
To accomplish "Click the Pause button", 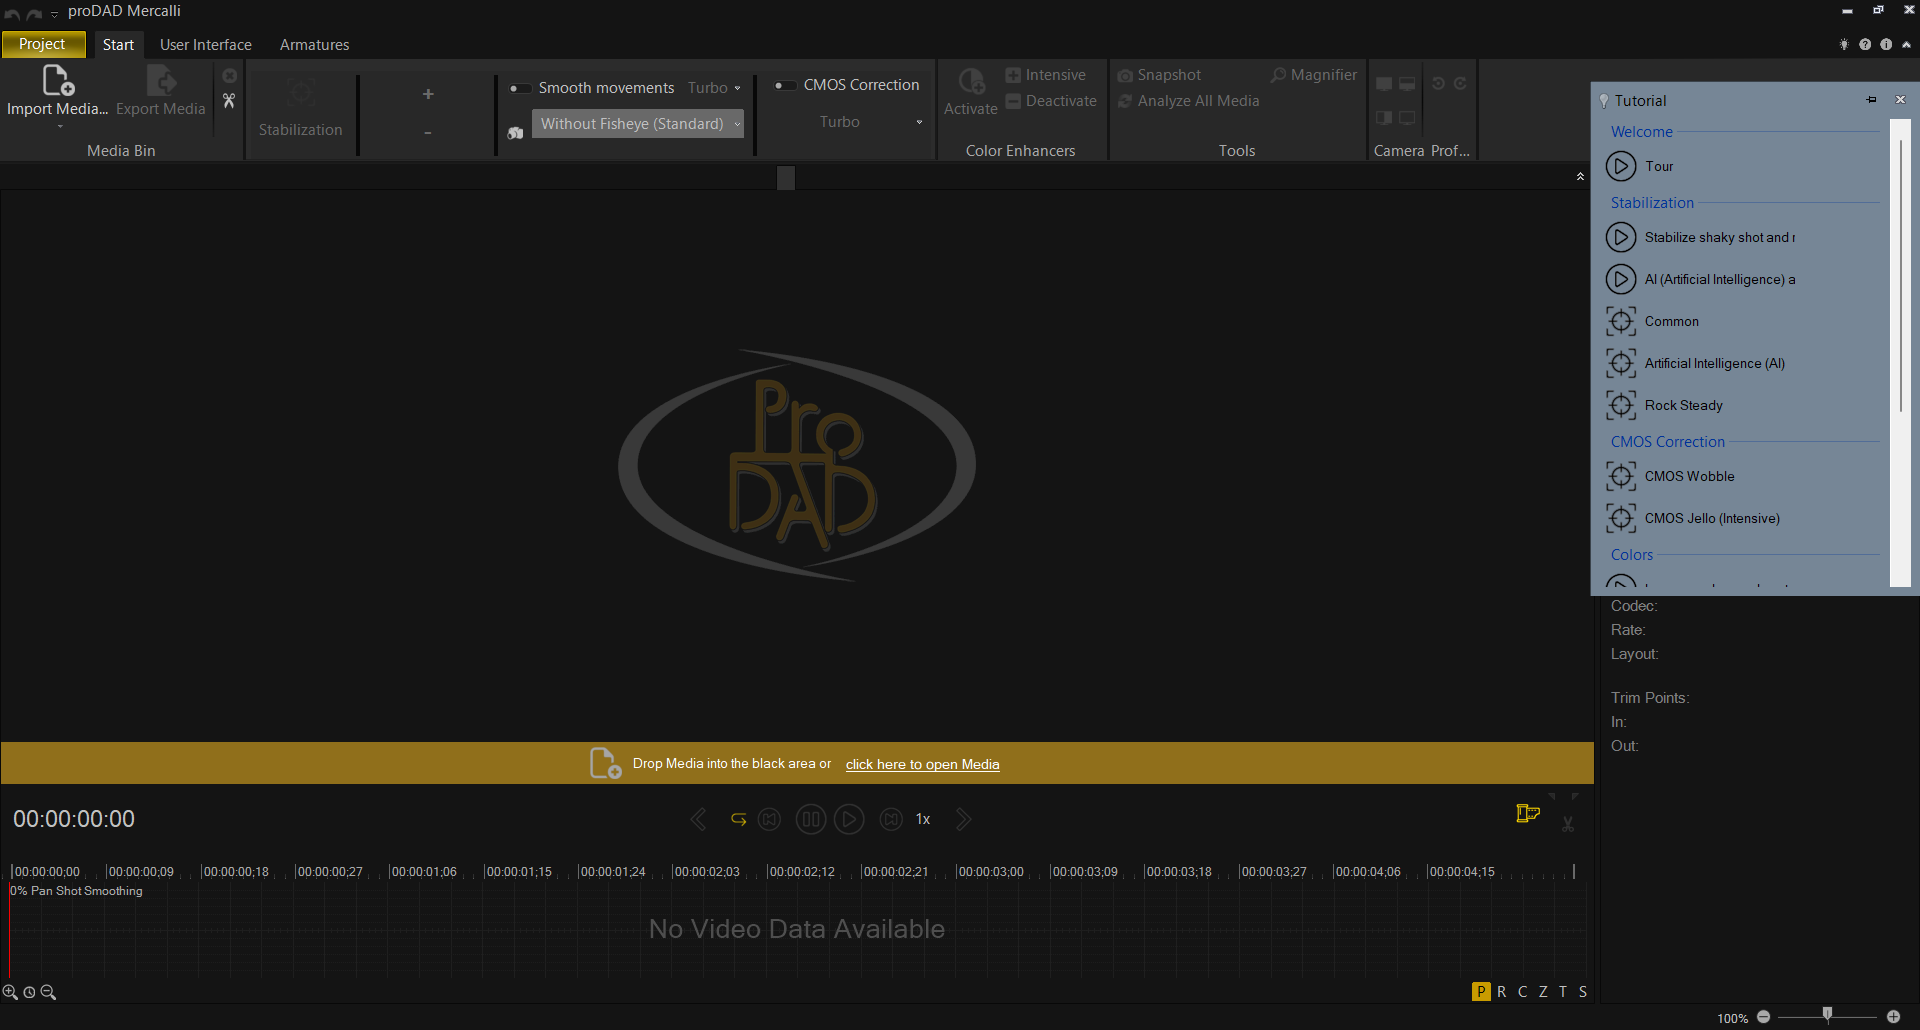I will point(811,819).
